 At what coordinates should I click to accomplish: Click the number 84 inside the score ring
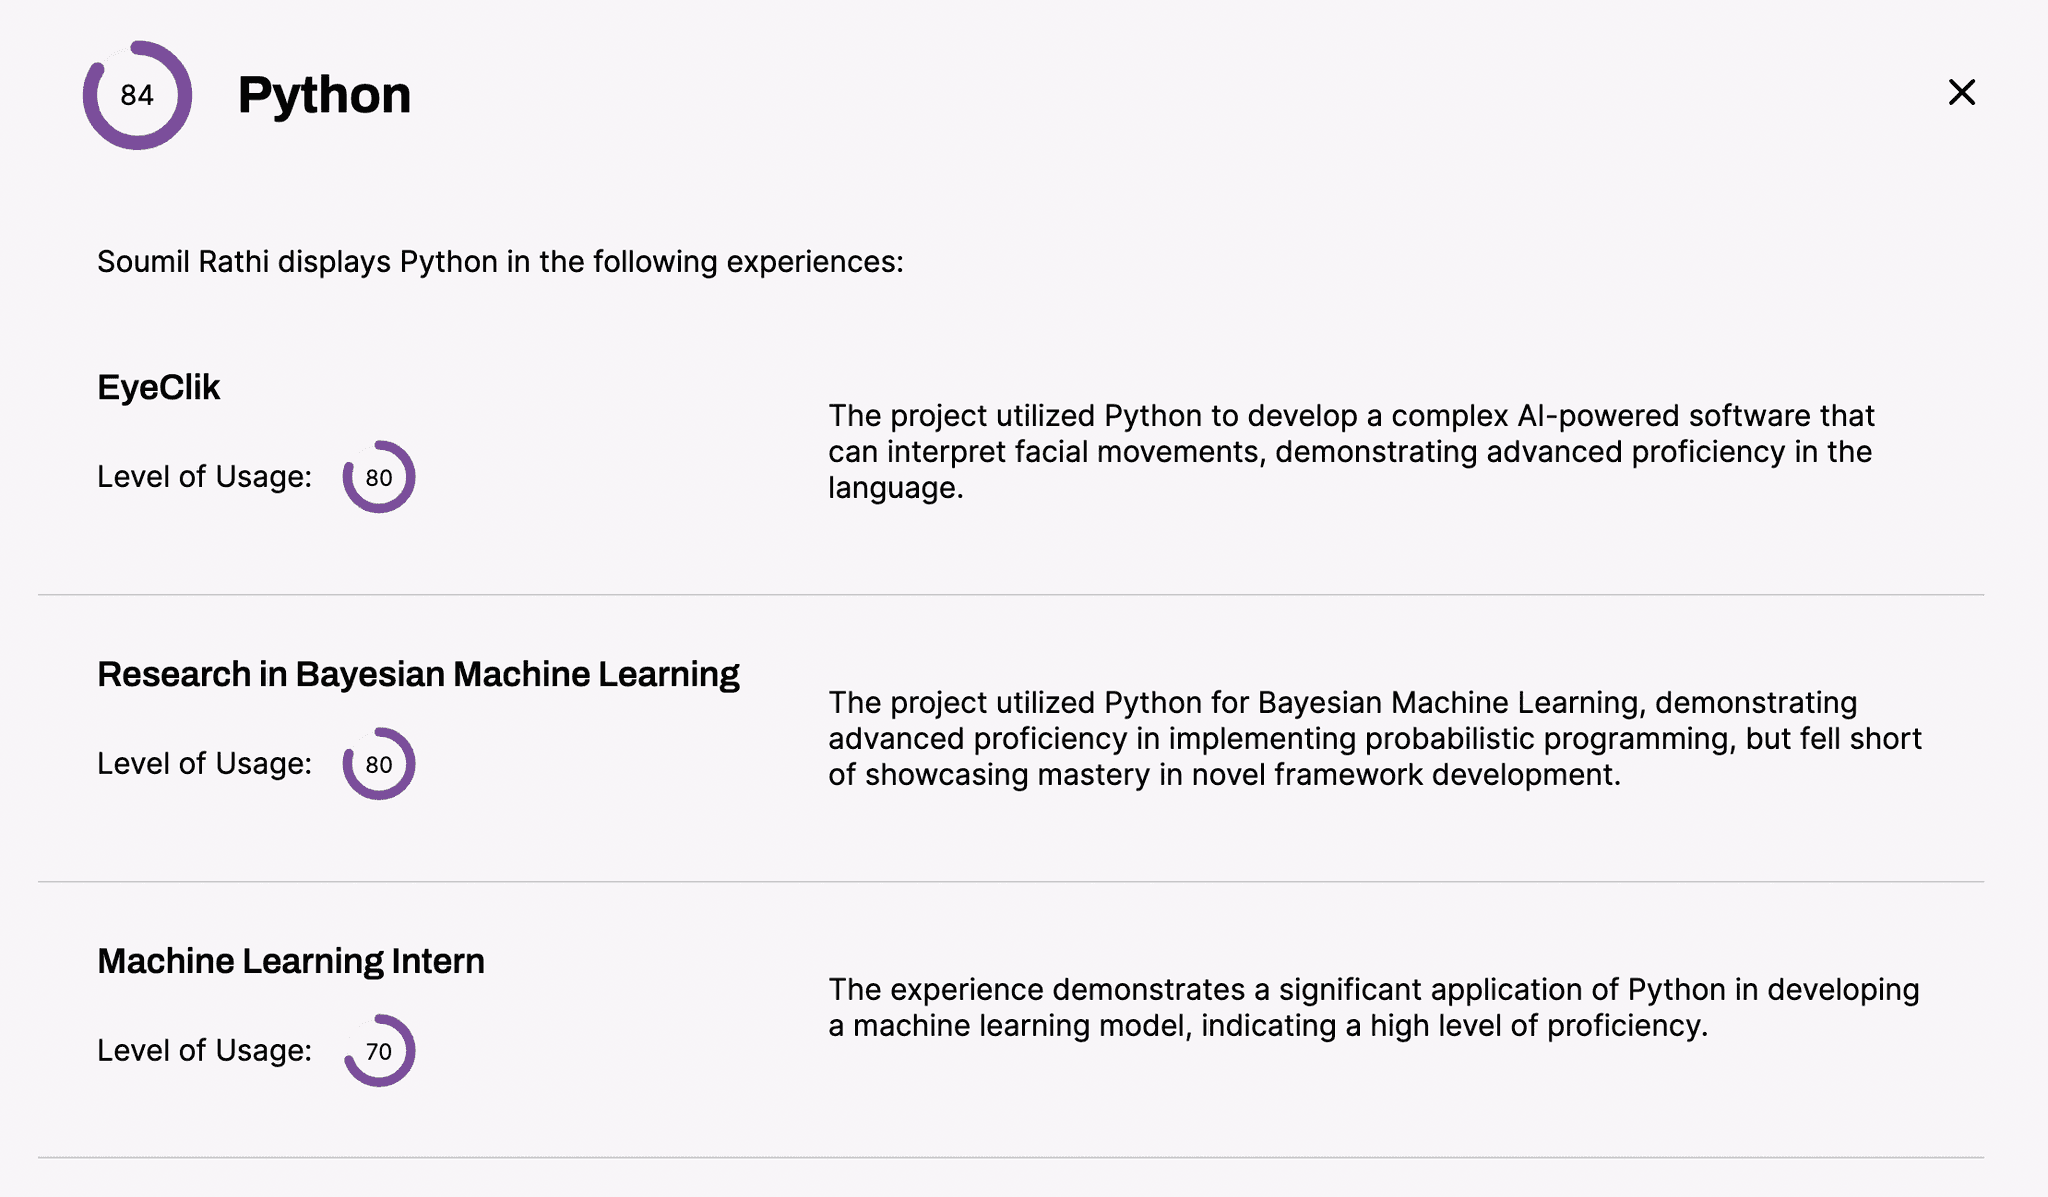coord(137,95)
